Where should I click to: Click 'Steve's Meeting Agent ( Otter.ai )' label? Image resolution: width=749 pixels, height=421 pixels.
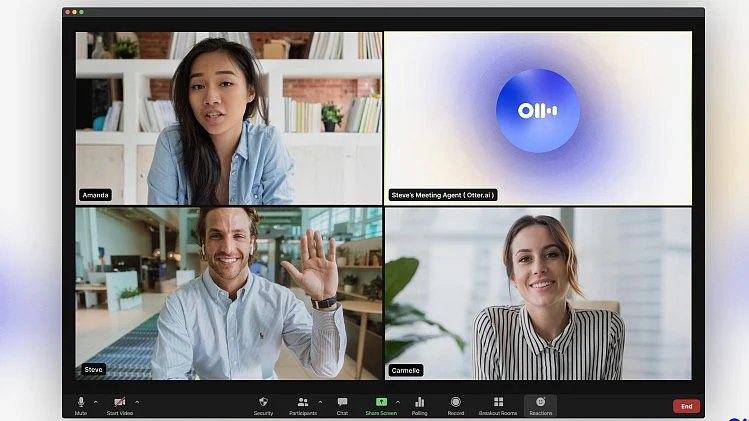443,195
